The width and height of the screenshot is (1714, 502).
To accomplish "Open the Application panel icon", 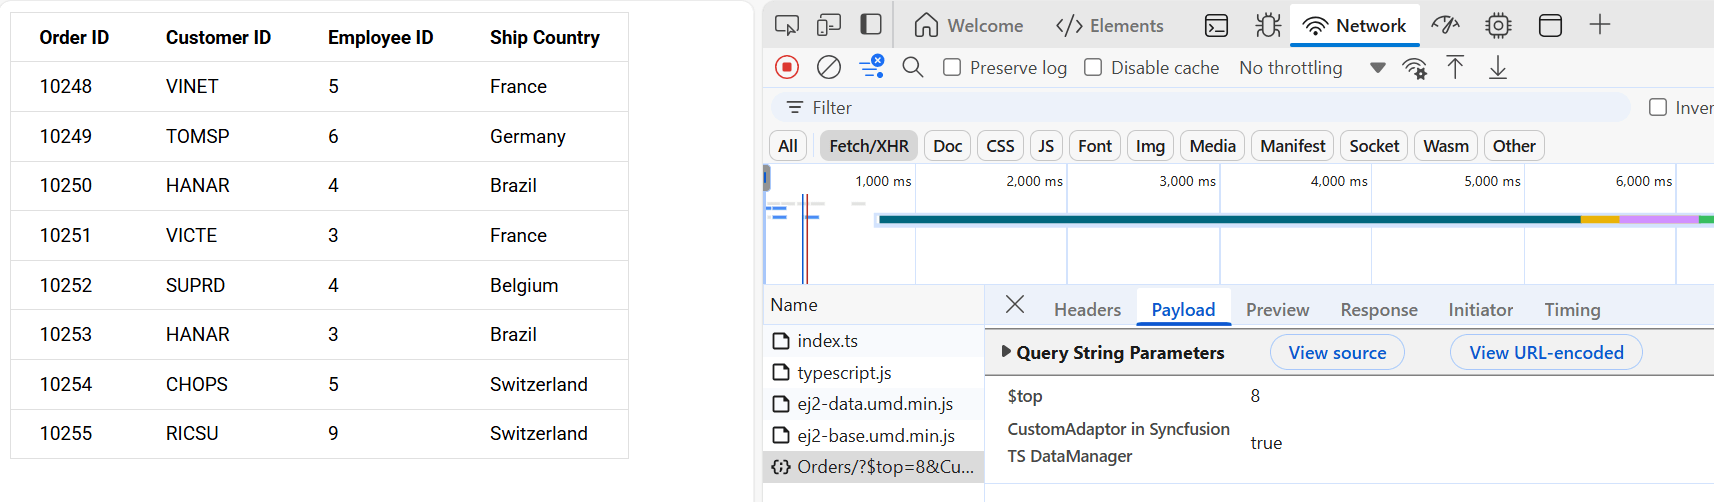I will [1550, 25].
